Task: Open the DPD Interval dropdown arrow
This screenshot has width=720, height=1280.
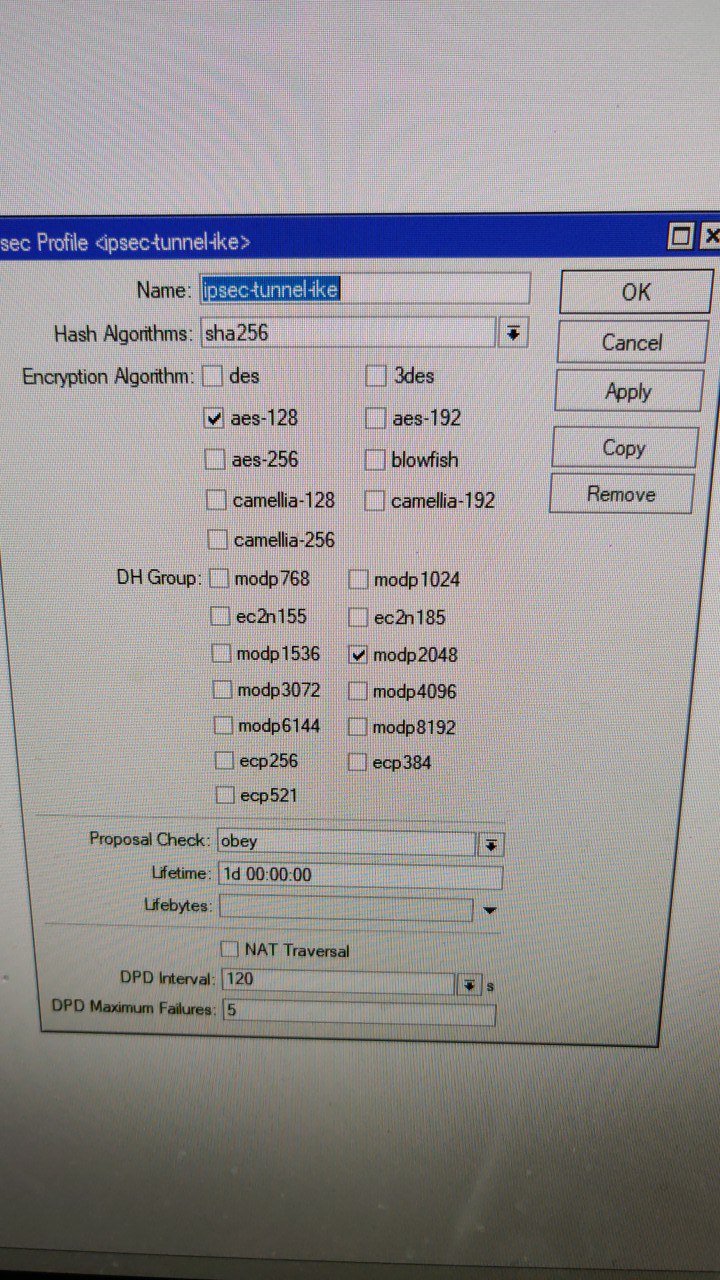Action: [469, 984]
